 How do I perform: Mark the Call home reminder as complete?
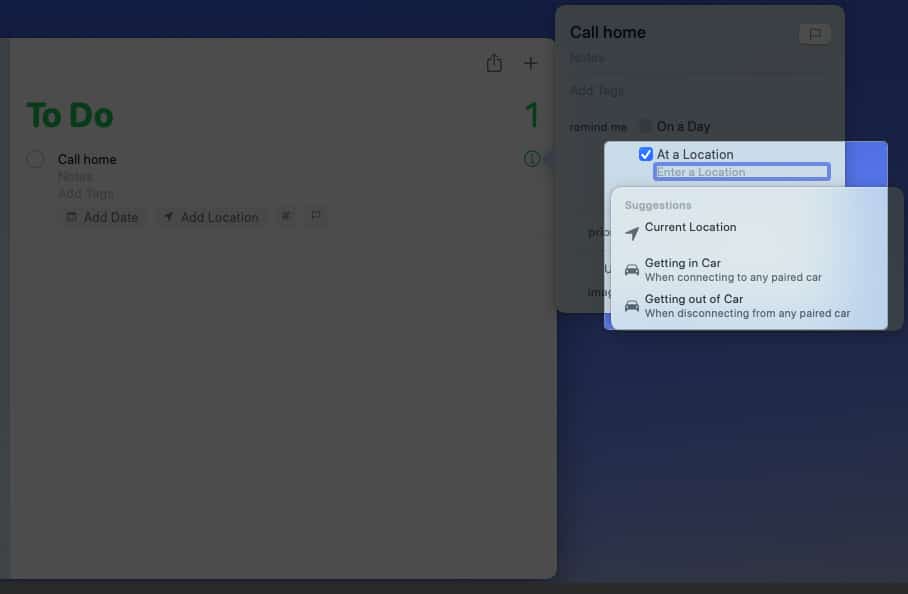point(35,158)
